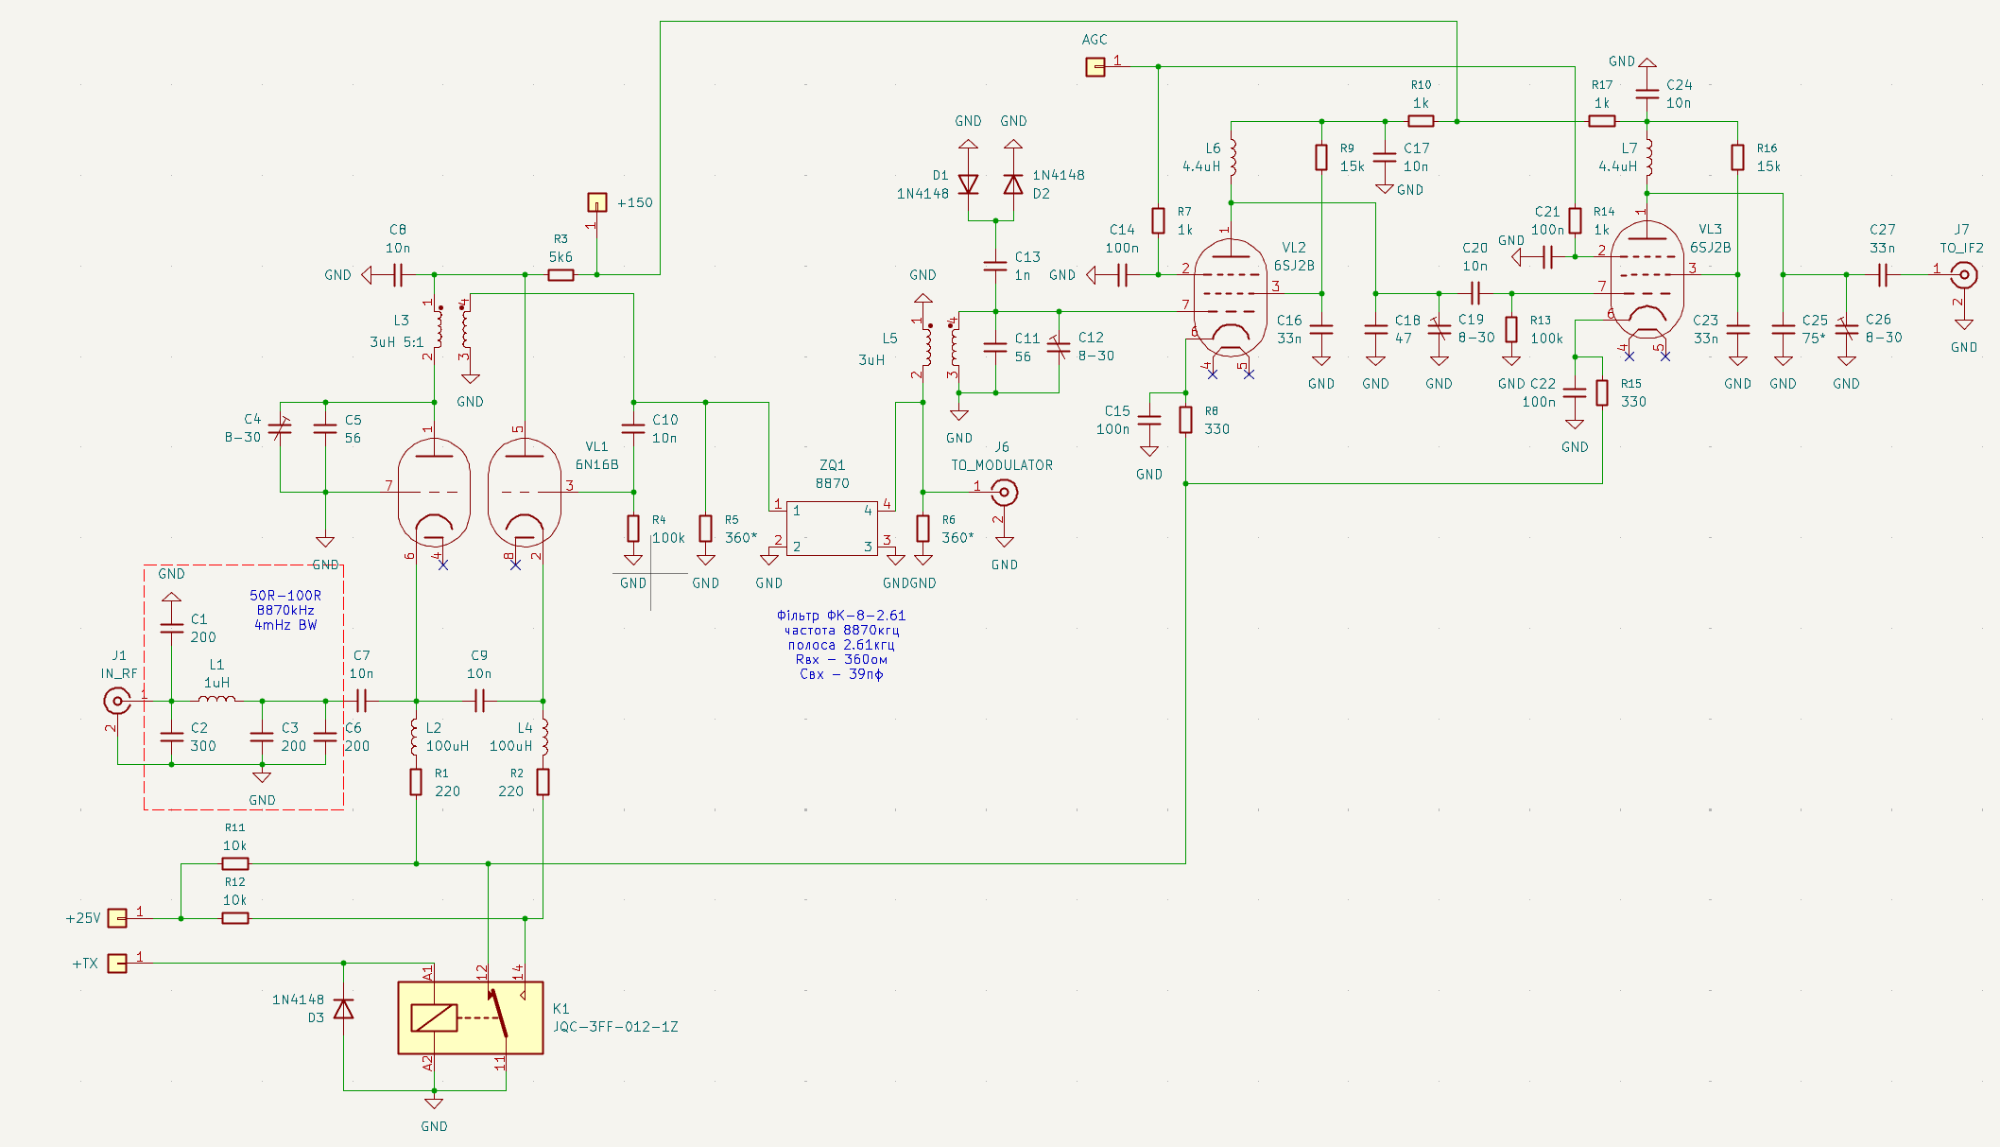
Task: Click the D3 1N4148 diode near relay
Action: click(343, 1009)
